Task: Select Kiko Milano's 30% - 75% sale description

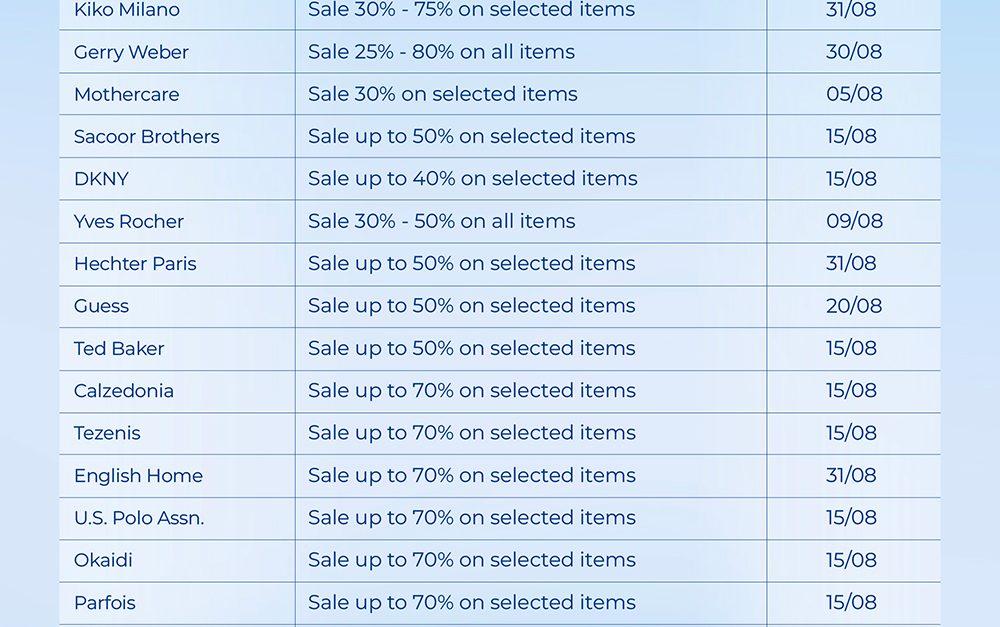Action: pos(471,10)
